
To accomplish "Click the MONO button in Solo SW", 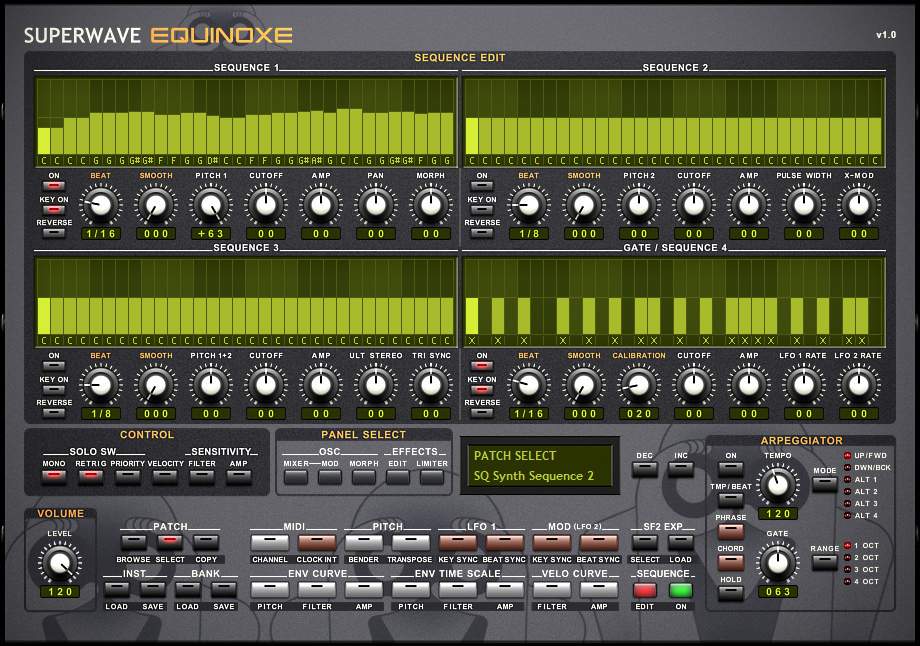I will point(54,476).
